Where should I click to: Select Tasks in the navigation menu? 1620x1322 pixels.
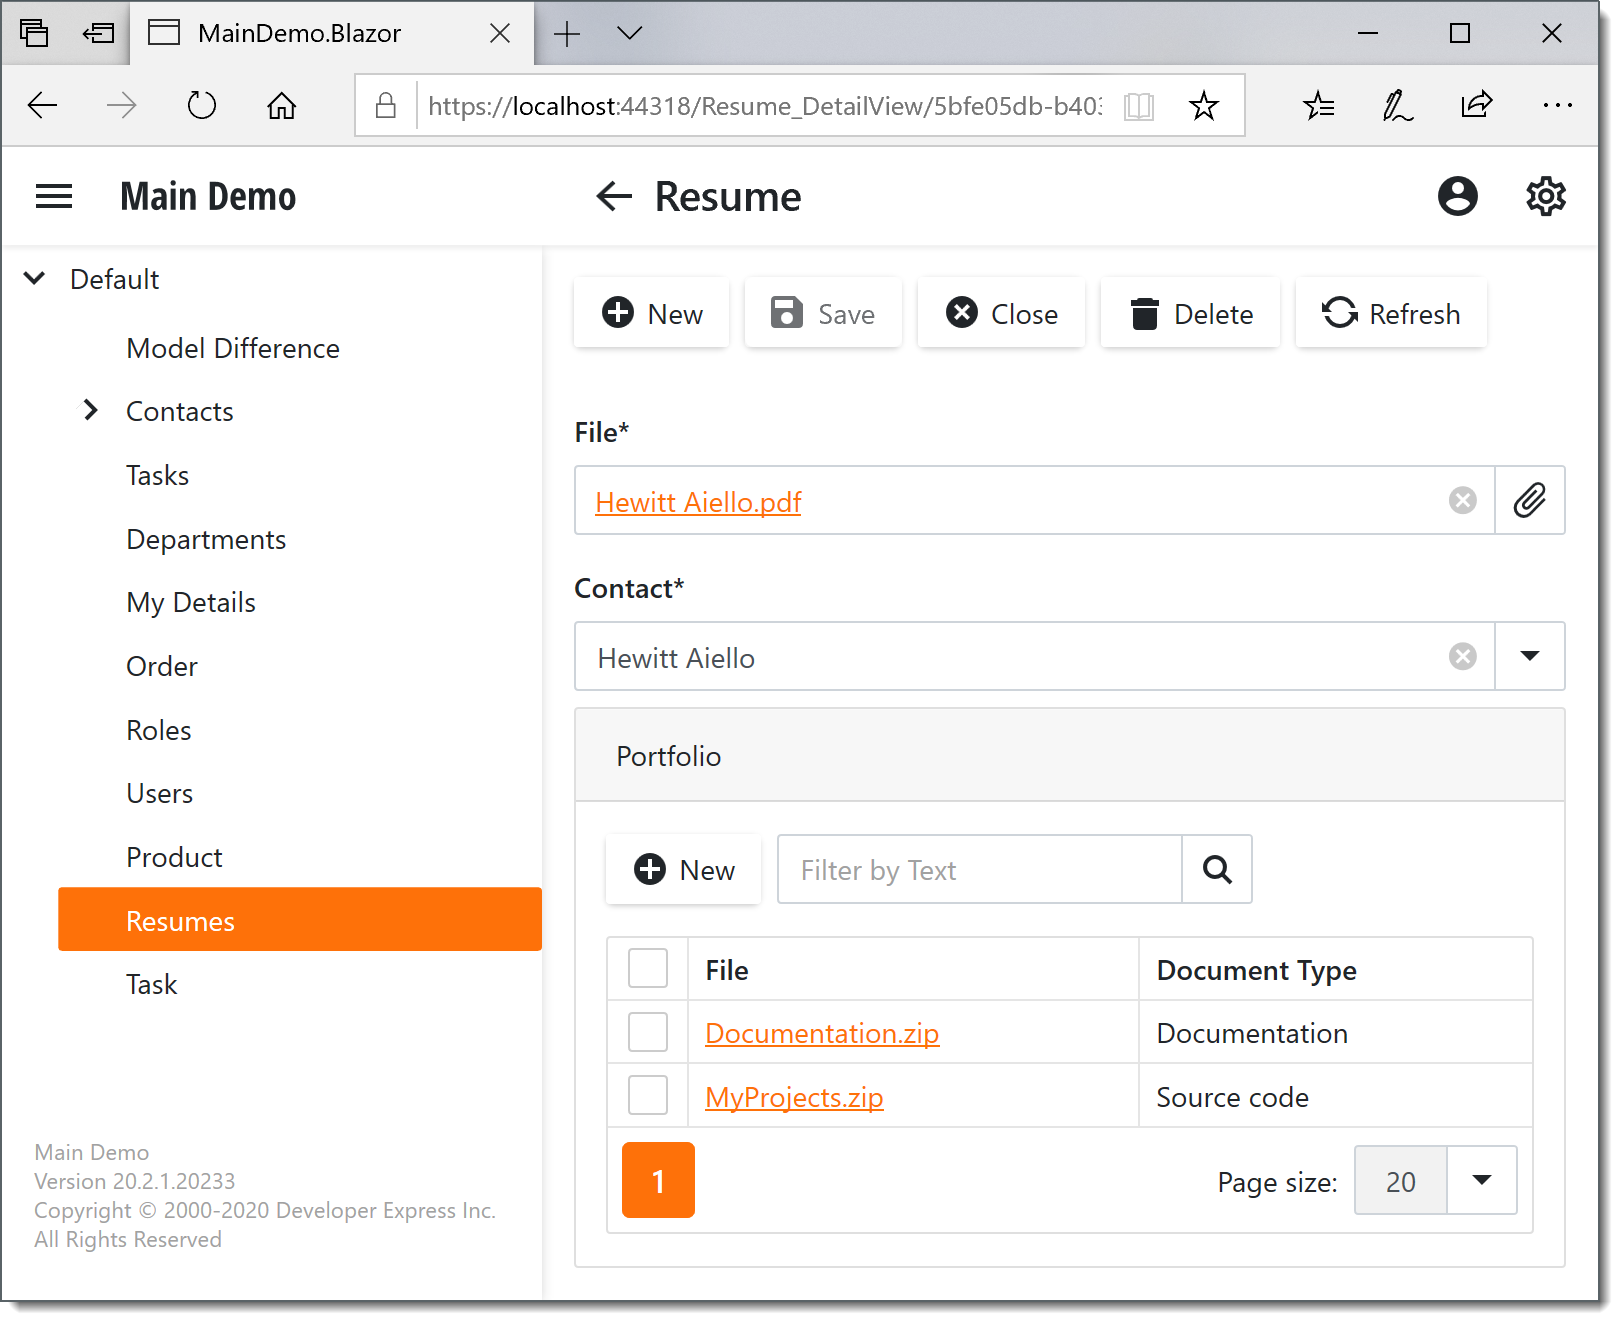(158, 476)
